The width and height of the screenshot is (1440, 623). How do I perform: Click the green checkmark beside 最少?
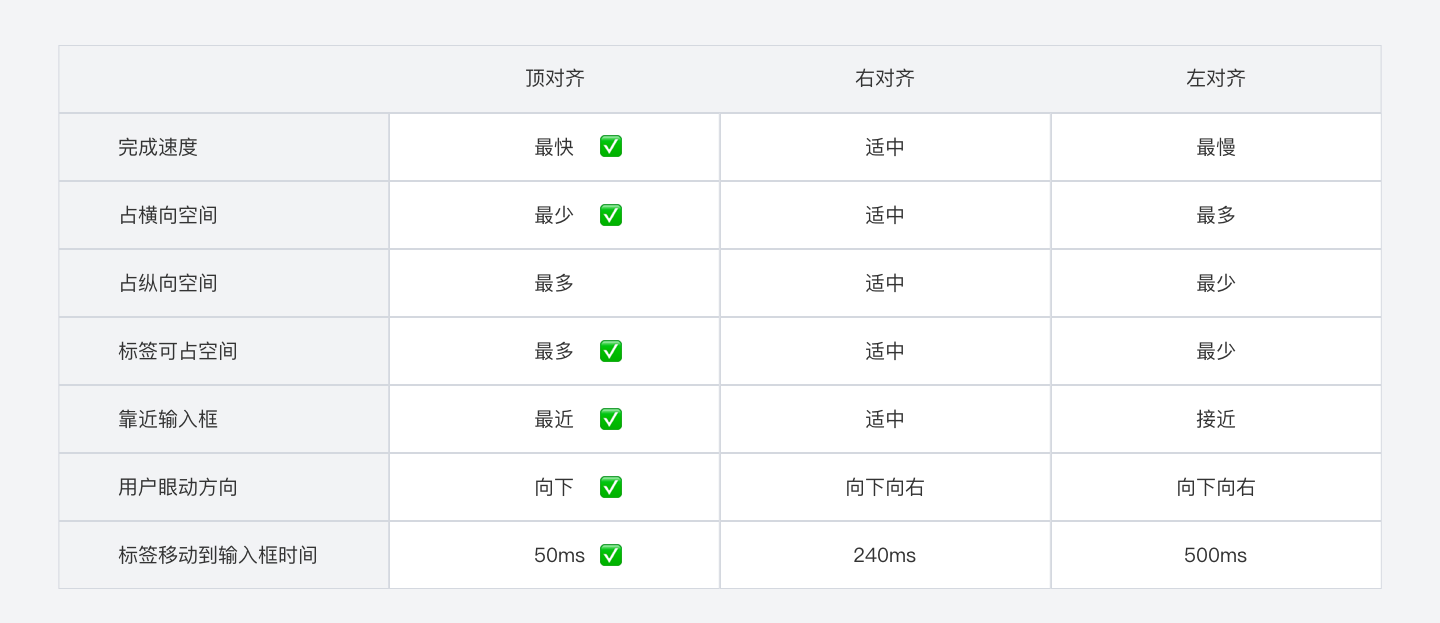(611, 215)
